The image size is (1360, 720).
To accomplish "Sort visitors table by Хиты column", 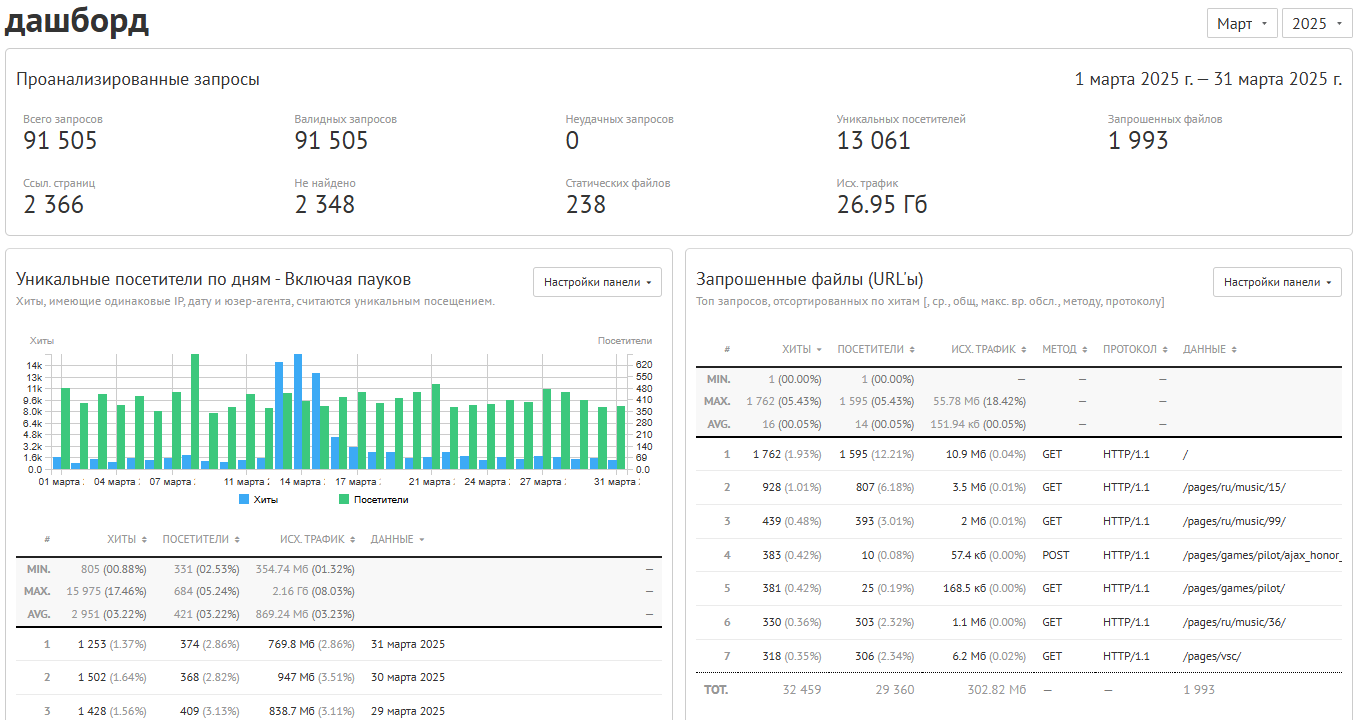I will tap(127, 539).
